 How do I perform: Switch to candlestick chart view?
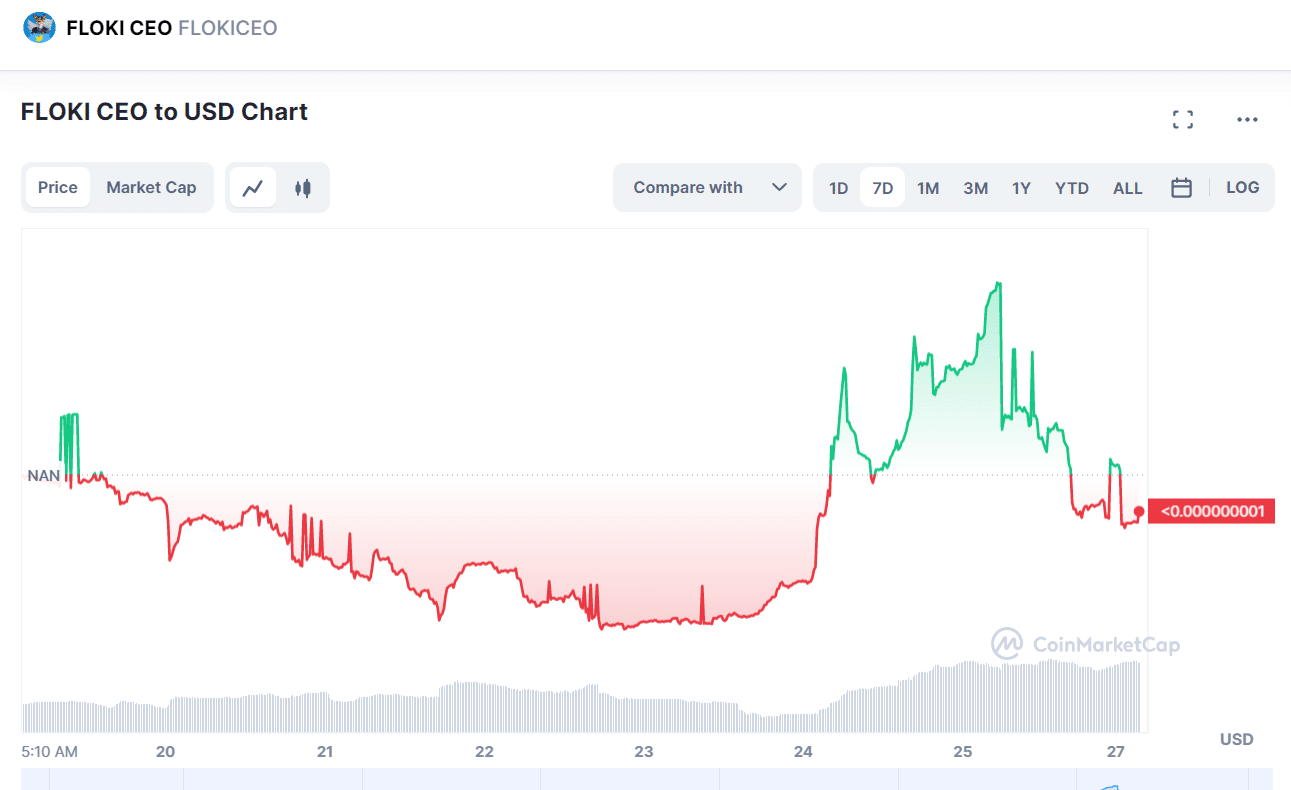click(303, 188)
